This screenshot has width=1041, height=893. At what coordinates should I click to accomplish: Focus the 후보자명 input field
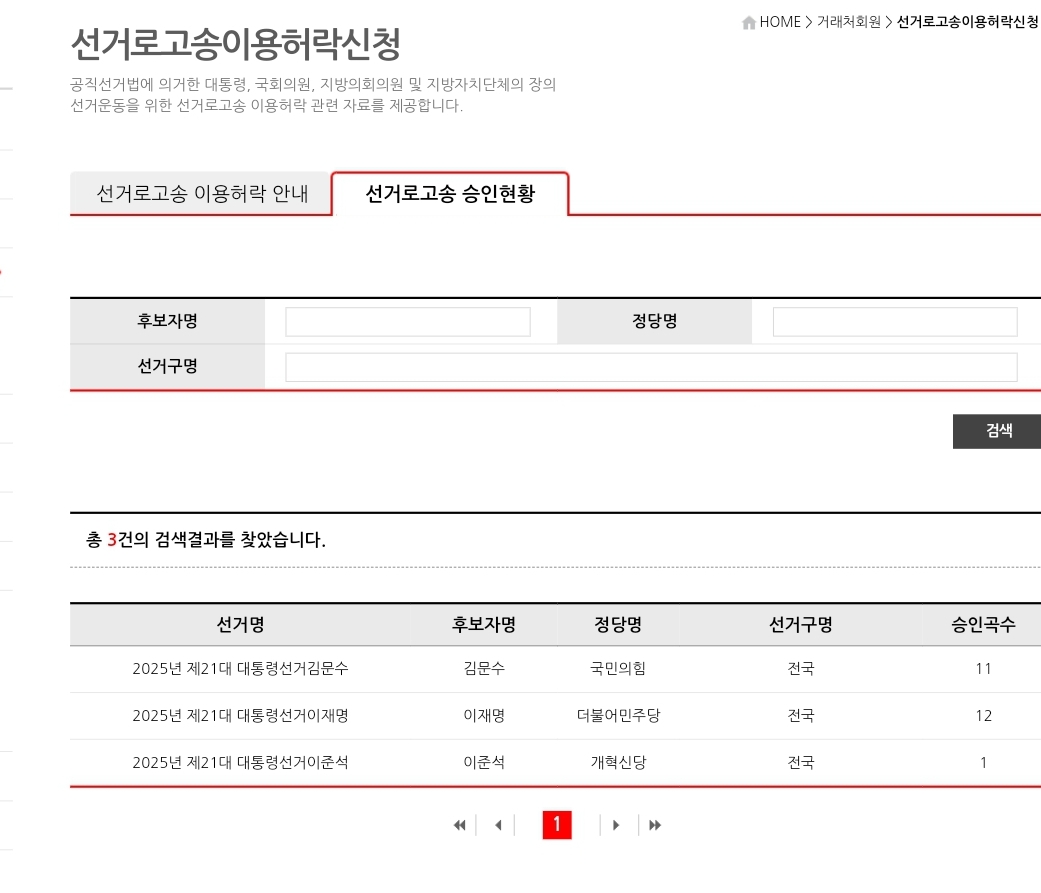point(408,322)
